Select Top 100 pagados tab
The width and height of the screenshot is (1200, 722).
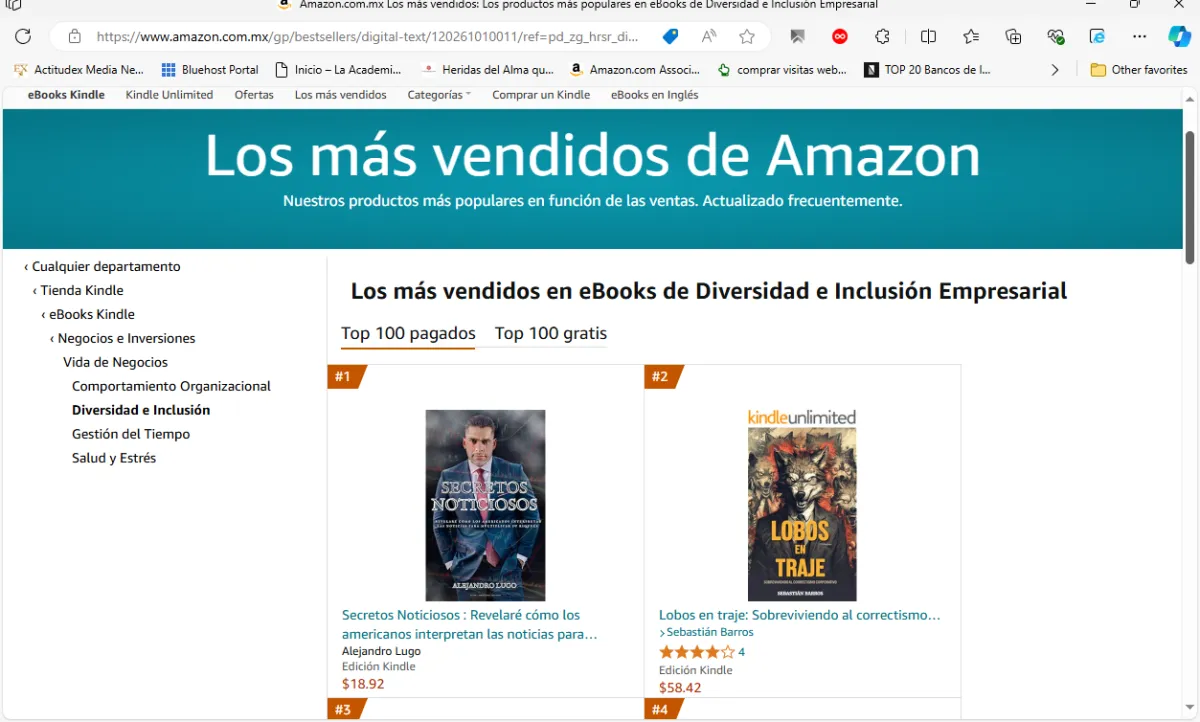point(408,333)
